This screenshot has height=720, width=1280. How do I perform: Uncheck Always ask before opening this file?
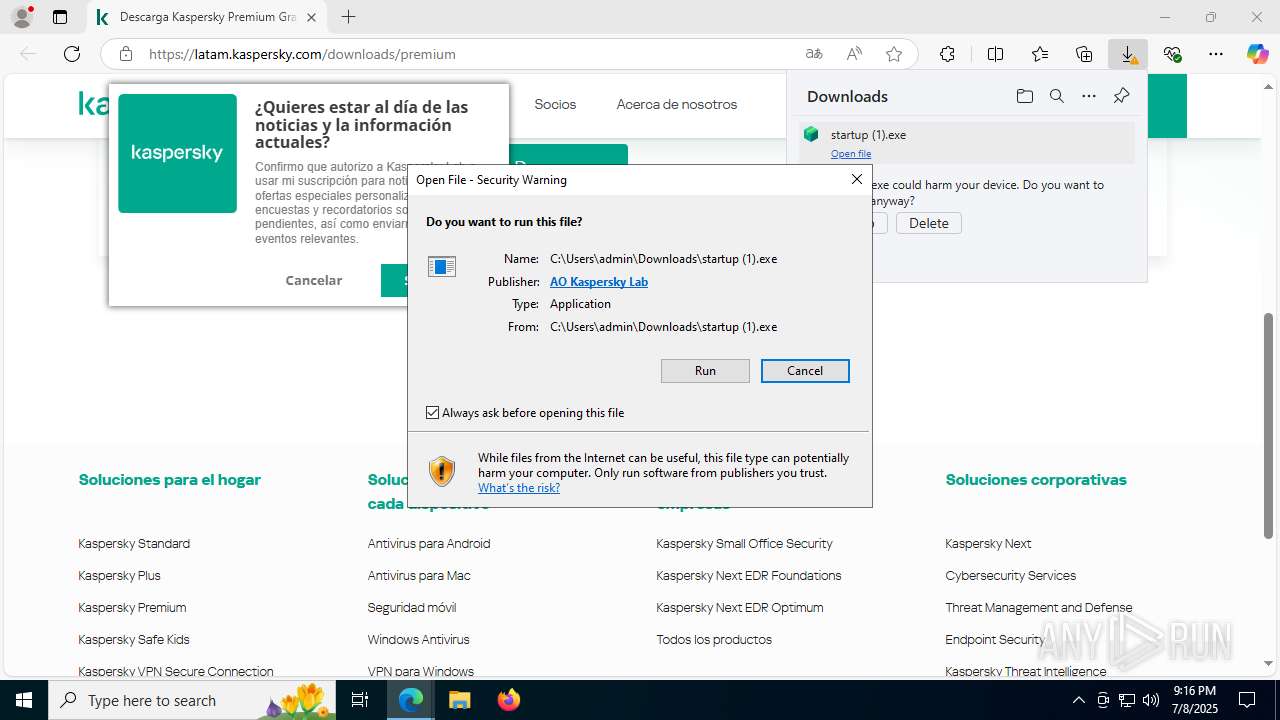tap(433, 412)
